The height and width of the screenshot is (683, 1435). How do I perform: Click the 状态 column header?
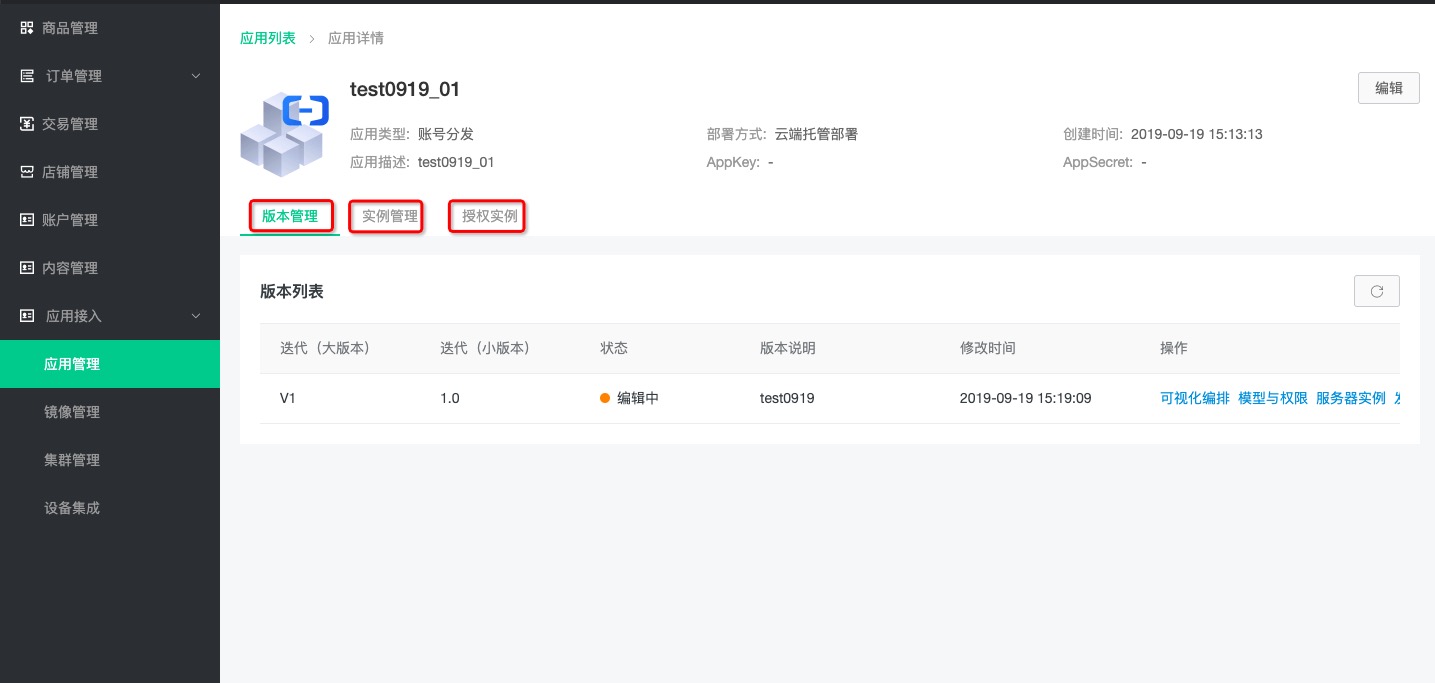614,348
